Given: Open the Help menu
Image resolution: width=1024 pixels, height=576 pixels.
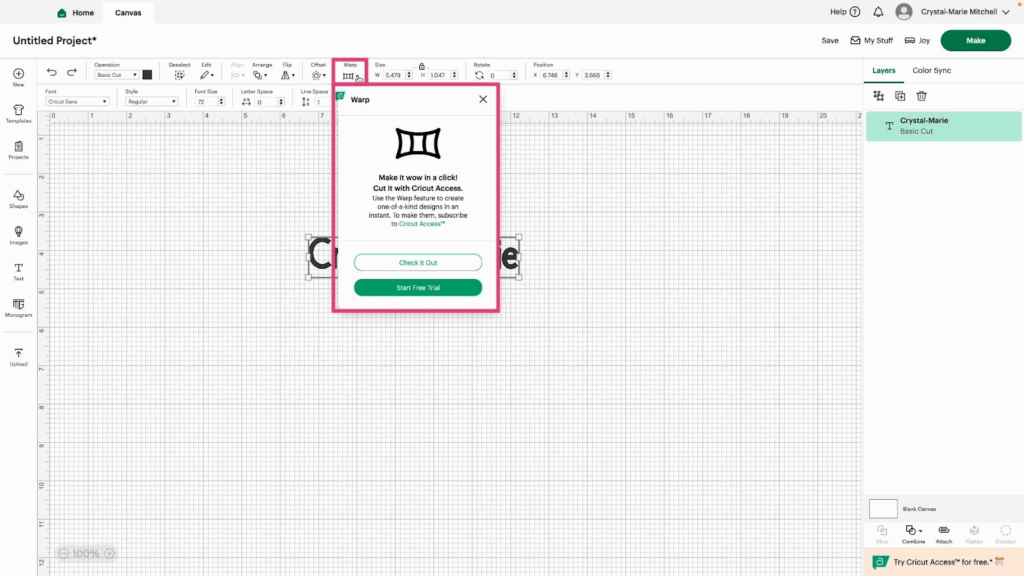Looking at the screenshot, I should pos(845,12).
